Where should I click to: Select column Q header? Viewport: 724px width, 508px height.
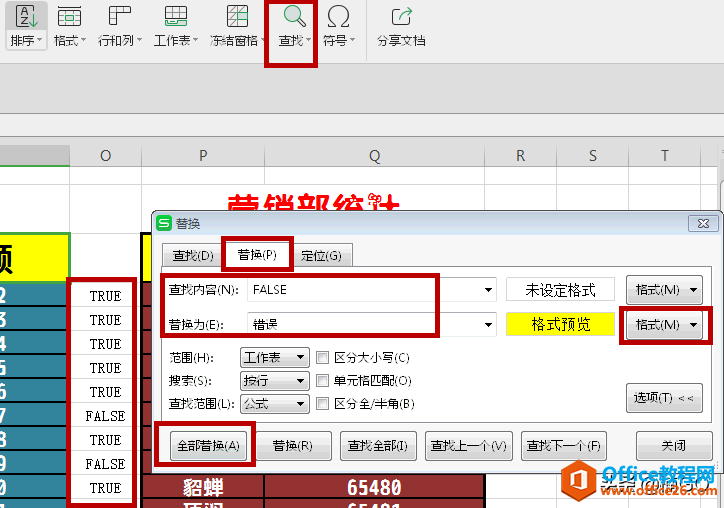(x=374, y=156)
